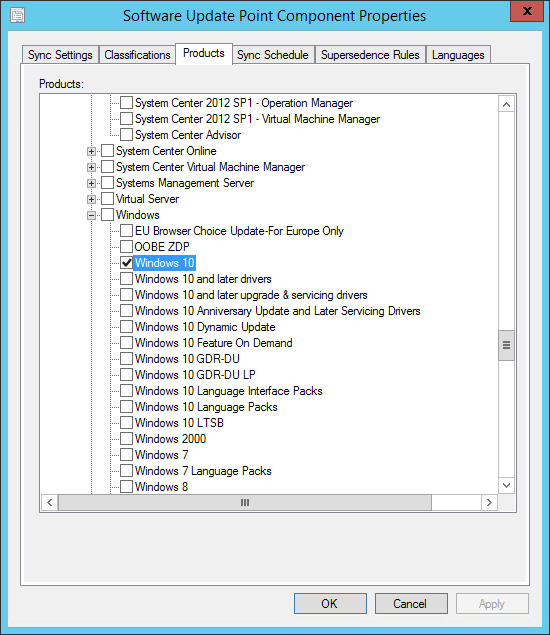Screen dimensions: 550x635
Task: Tick the top-level Windows checkbox
Action: coord(107,215)
